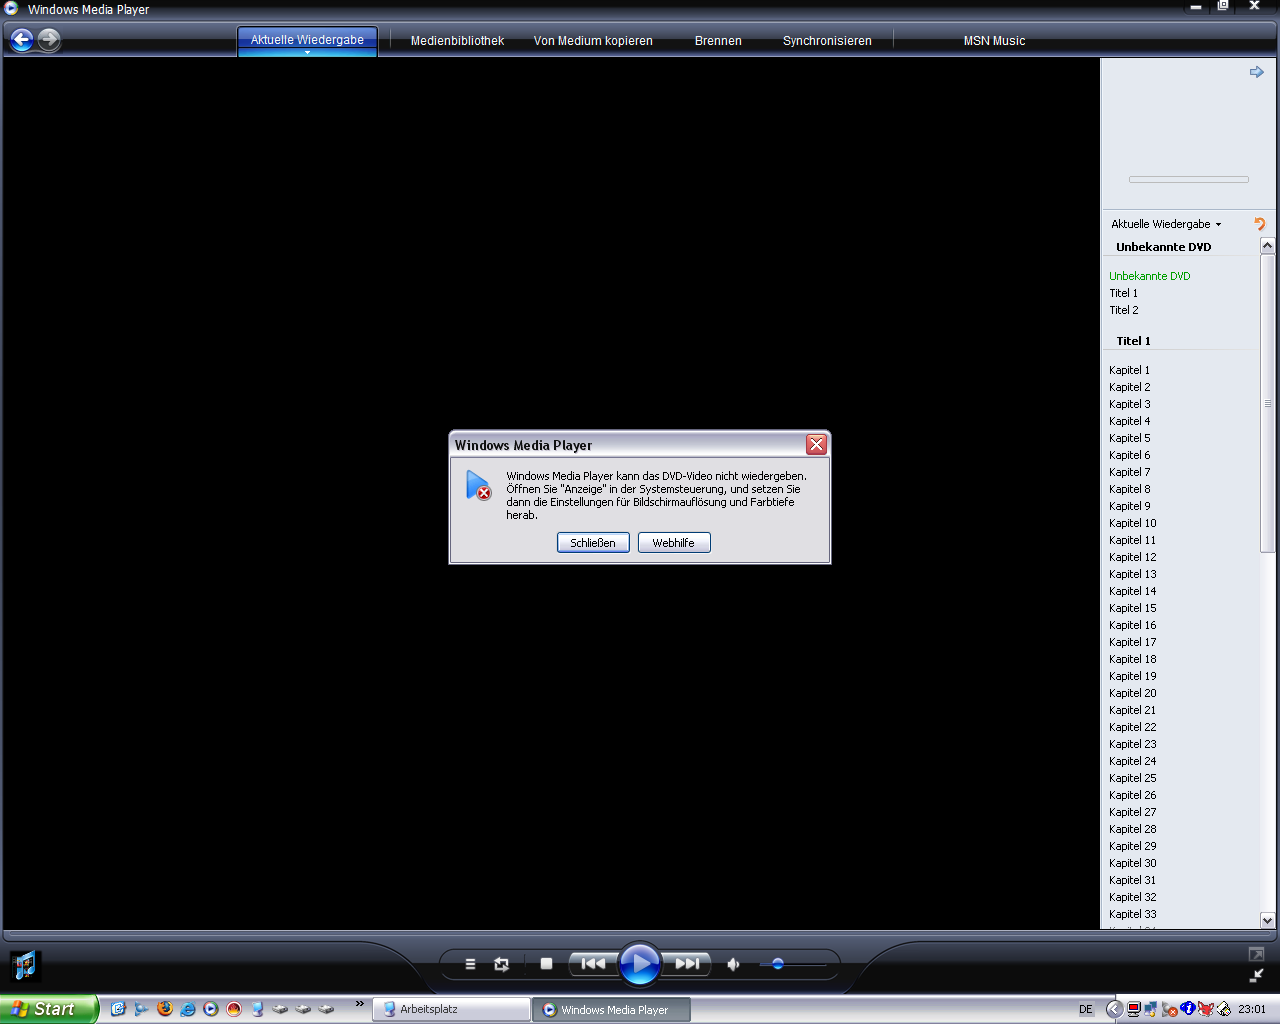Hide the playlist pane with blue arrow
Image resolution: width=1280 pixels, height=1024 pixels.
tap(1257, 72)
